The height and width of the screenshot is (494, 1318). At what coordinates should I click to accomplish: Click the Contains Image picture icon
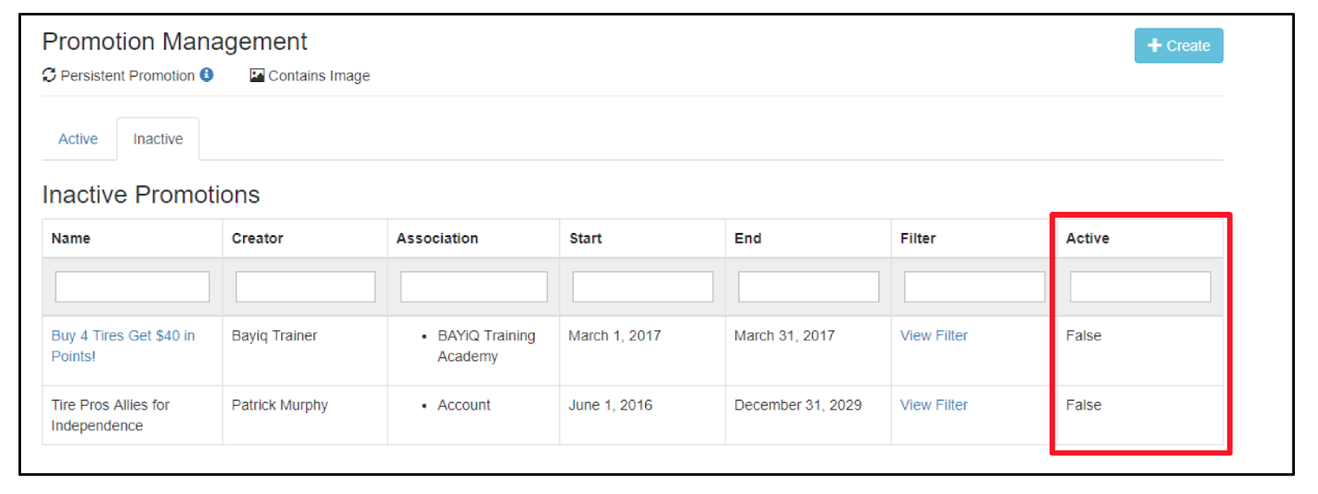(256, 75)
